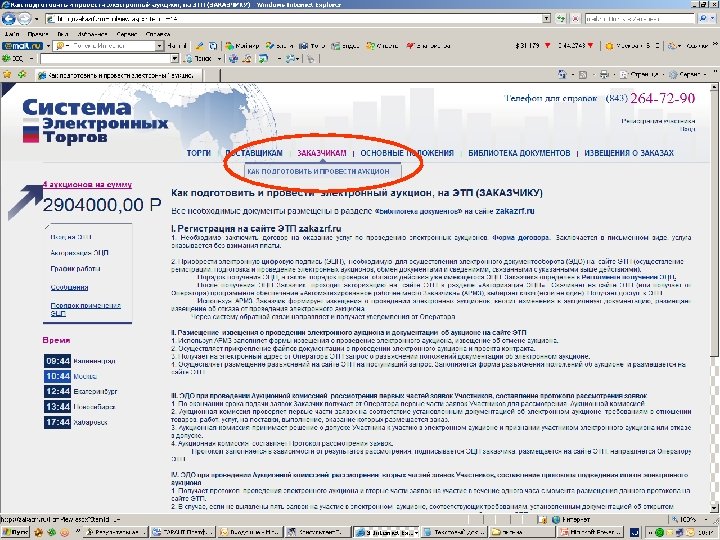
Task: Open Favorites center with the yellow star
Action: (7, 74)
